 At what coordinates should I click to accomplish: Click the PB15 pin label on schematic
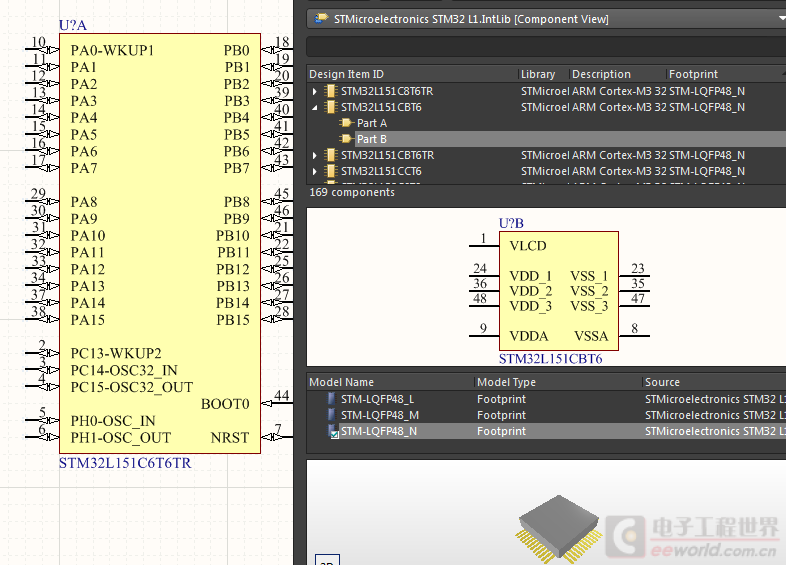pos(233,320)
